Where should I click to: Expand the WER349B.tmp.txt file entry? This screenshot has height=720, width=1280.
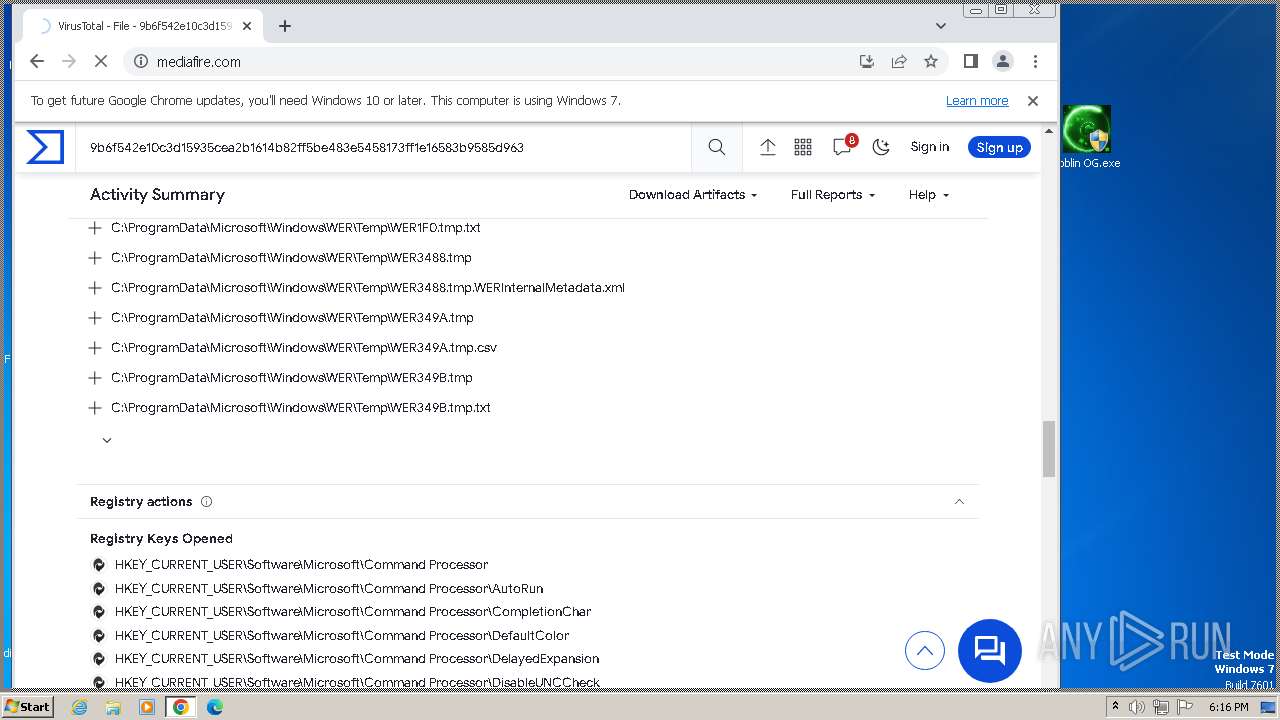(95, 408)
